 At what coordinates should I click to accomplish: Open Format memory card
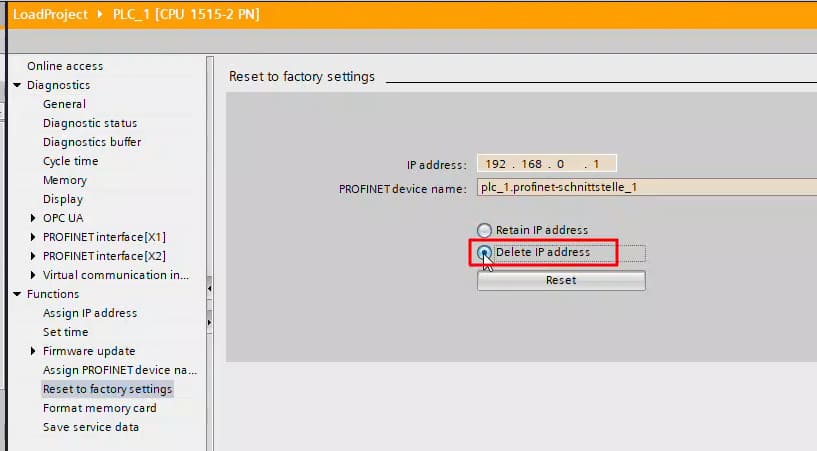tap(99, 408)
